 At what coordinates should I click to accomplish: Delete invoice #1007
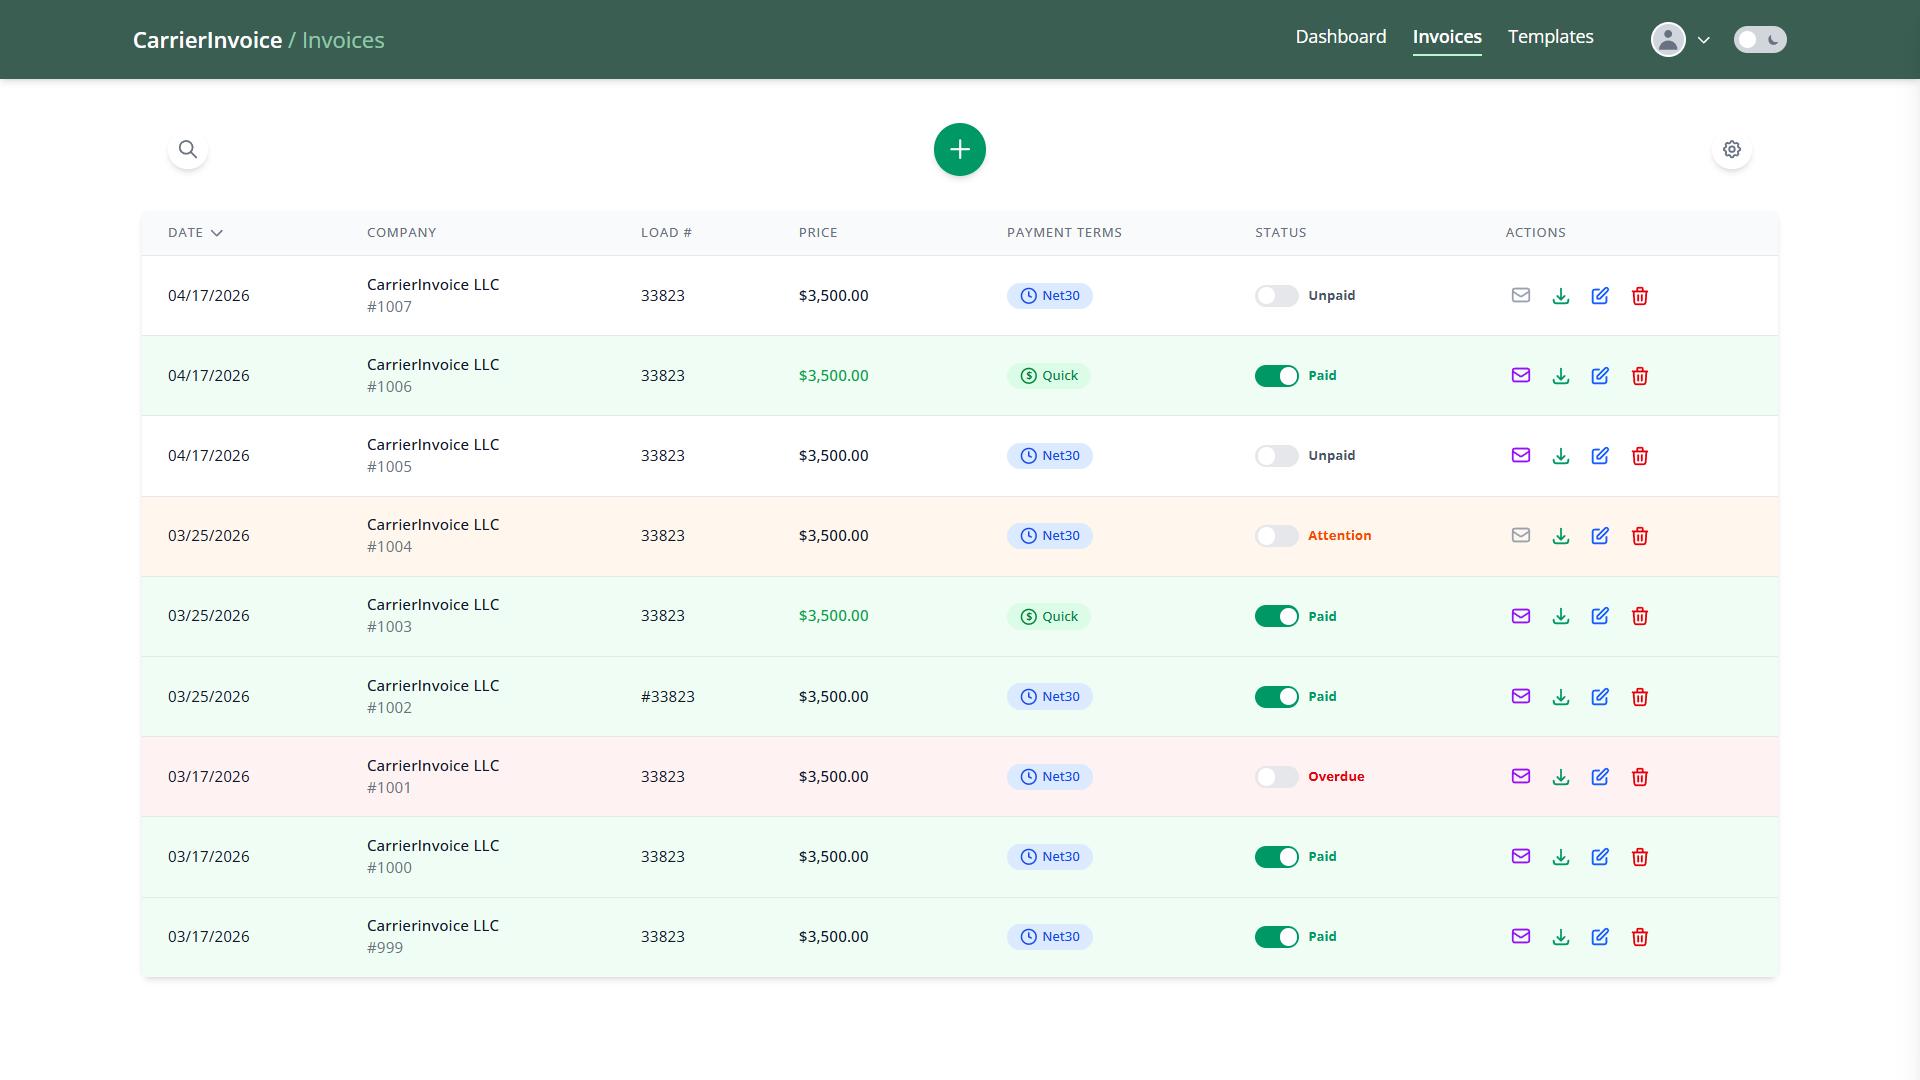1640,296
